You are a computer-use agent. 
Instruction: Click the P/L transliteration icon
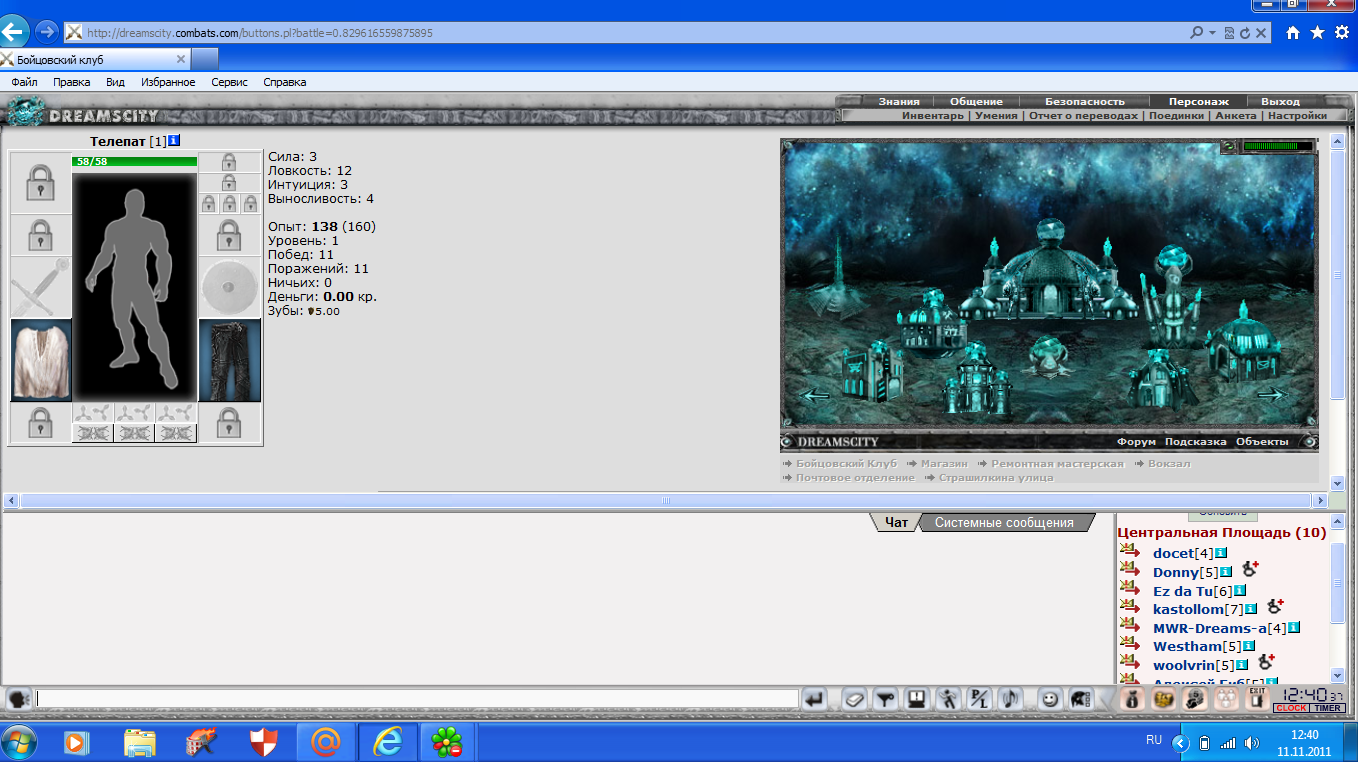coord(978,699)
